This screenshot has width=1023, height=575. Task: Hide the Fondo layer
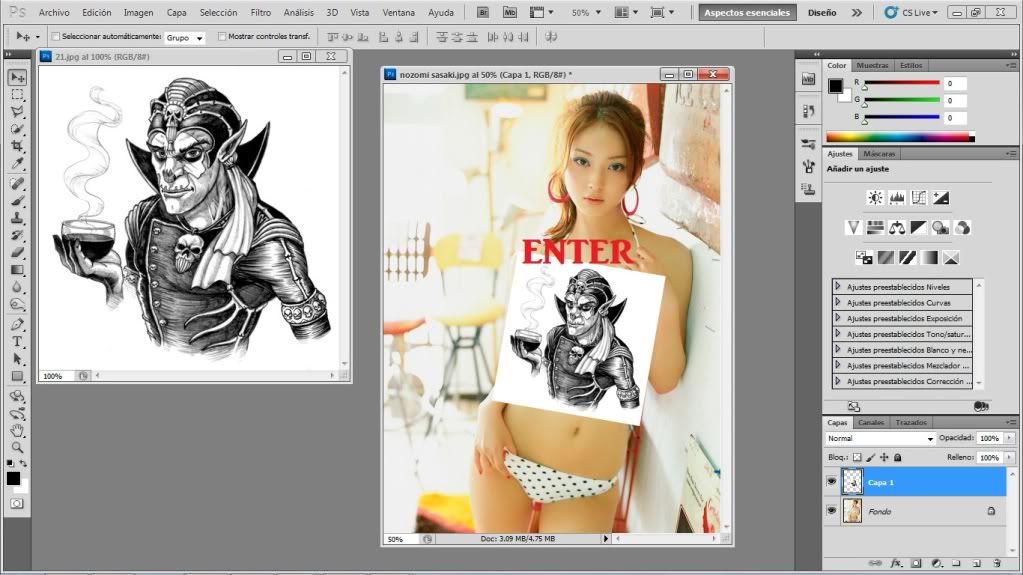click(831, 511)
